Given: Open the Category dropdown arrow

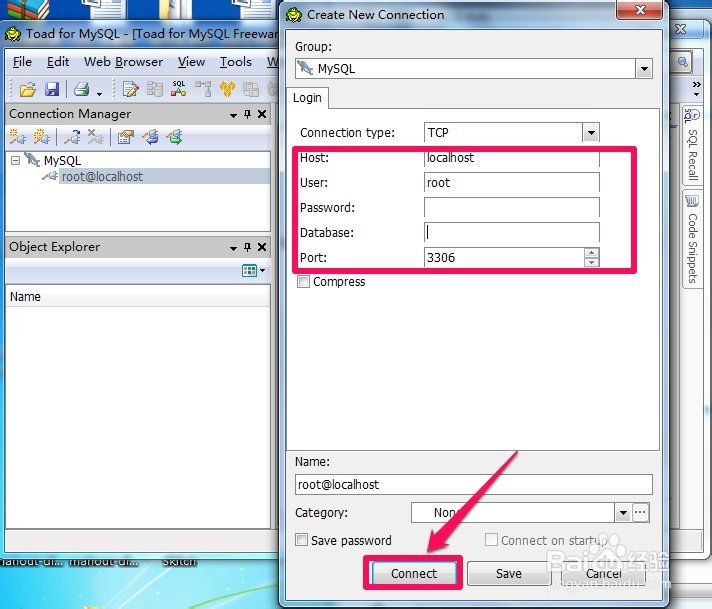Looking at the screenshot, I should pyautogui.click(x=623, y=513).
